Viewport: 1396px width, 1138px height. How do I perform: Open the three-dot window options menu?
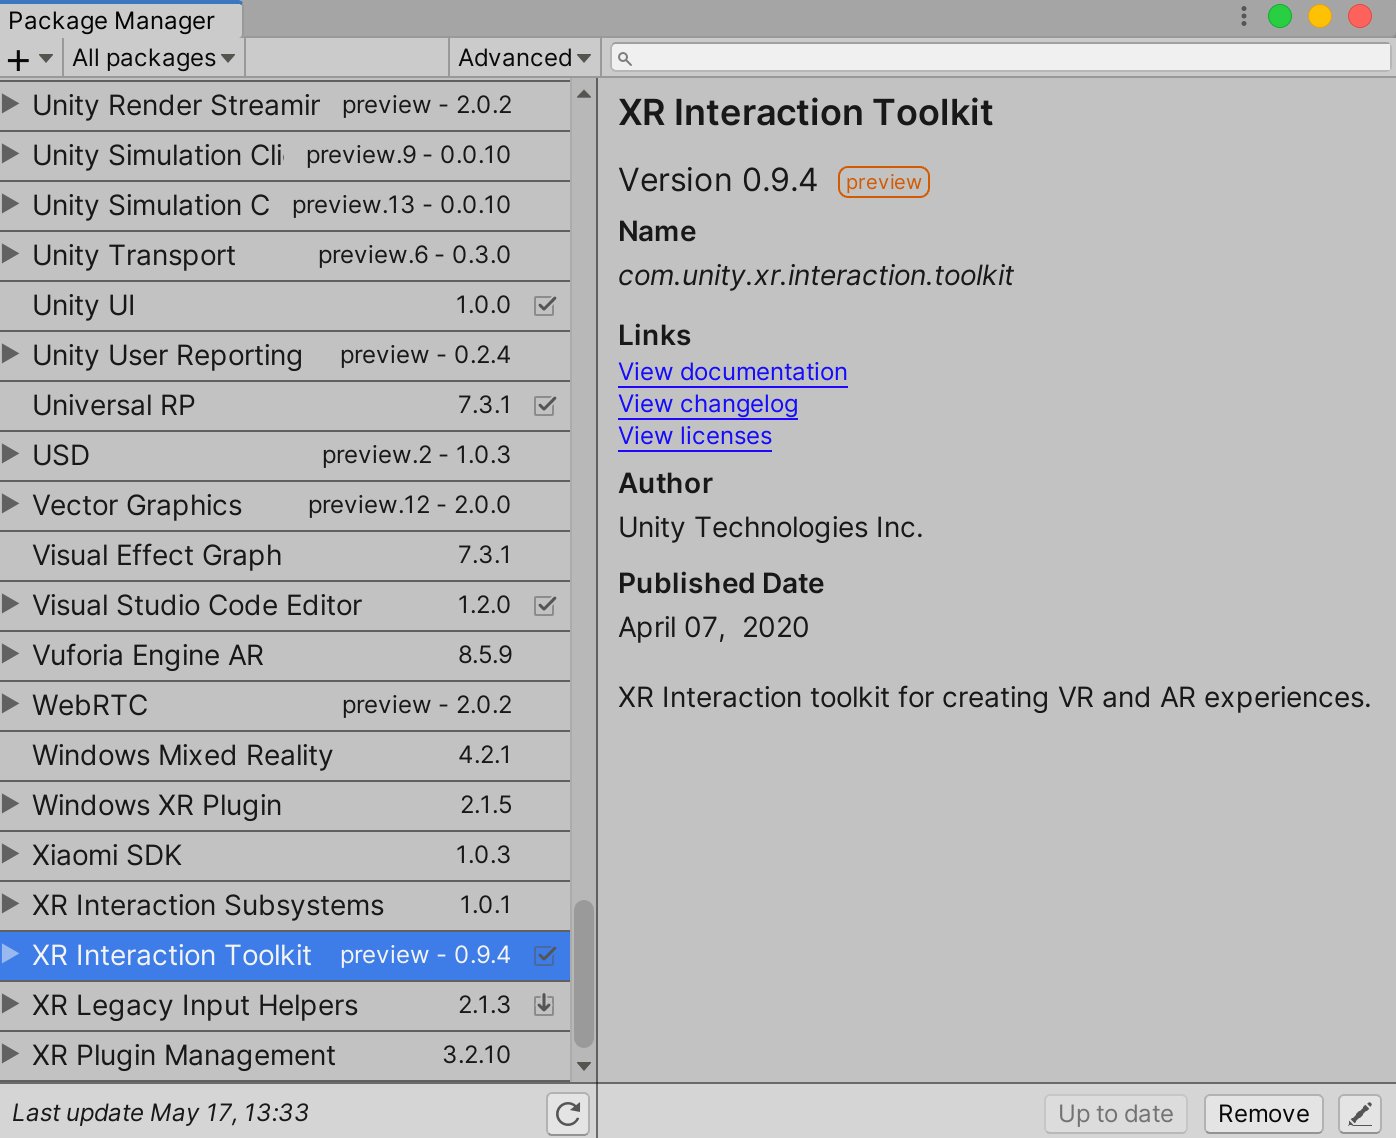(1243, 16)
